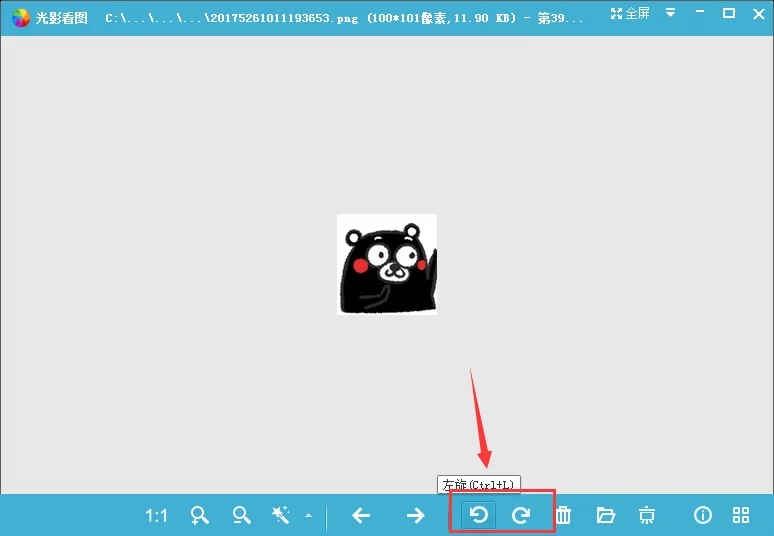
Task: Go to the previous image
Action: coord(361,516)
